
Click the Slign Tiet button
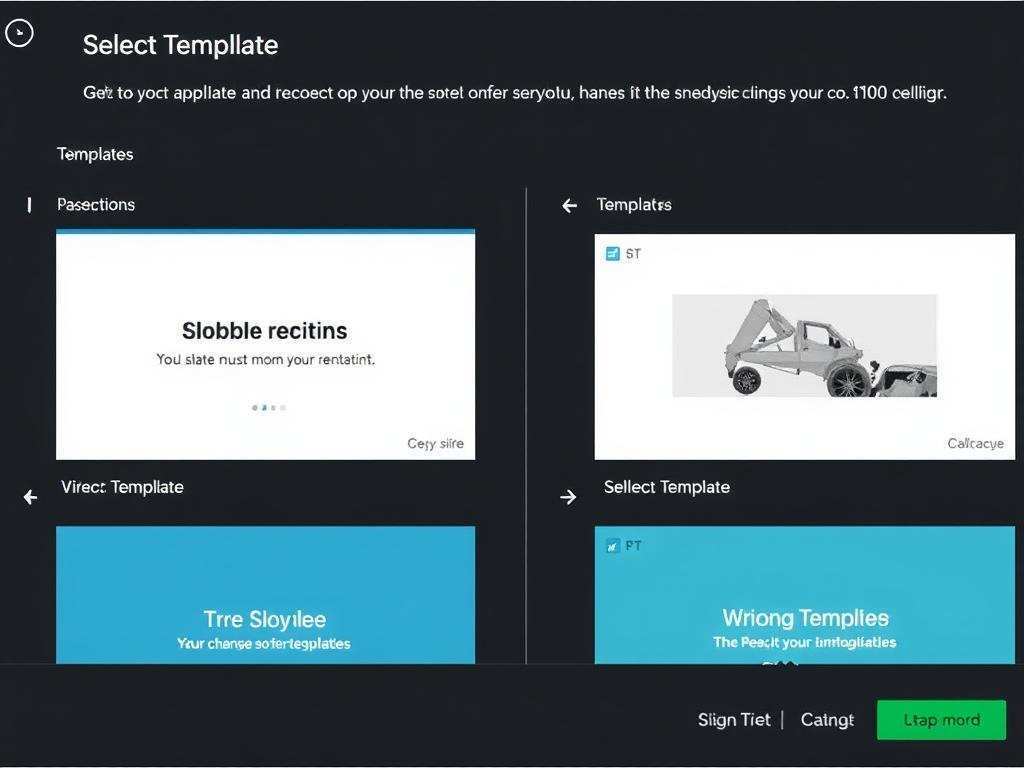pos(734,720)
